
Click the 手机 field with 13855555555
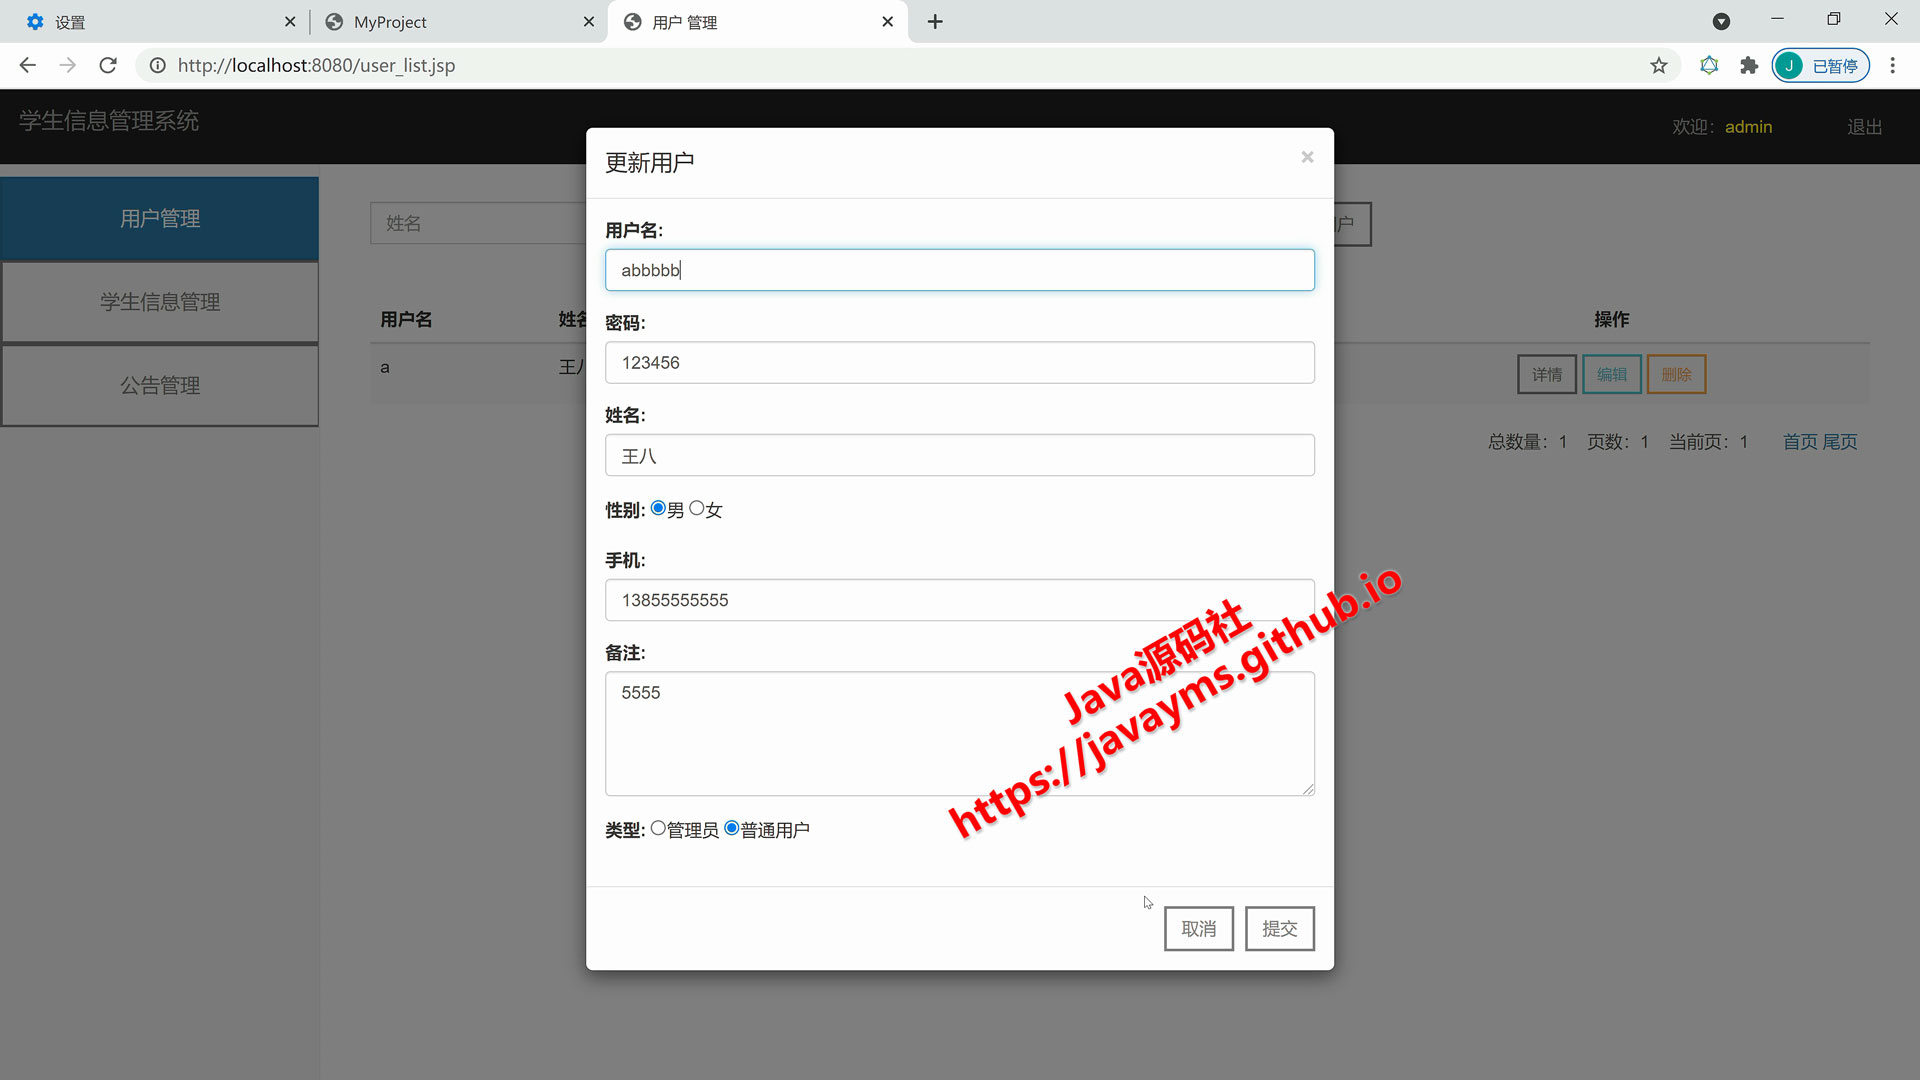pyautogui.click(x=960, y=600)
